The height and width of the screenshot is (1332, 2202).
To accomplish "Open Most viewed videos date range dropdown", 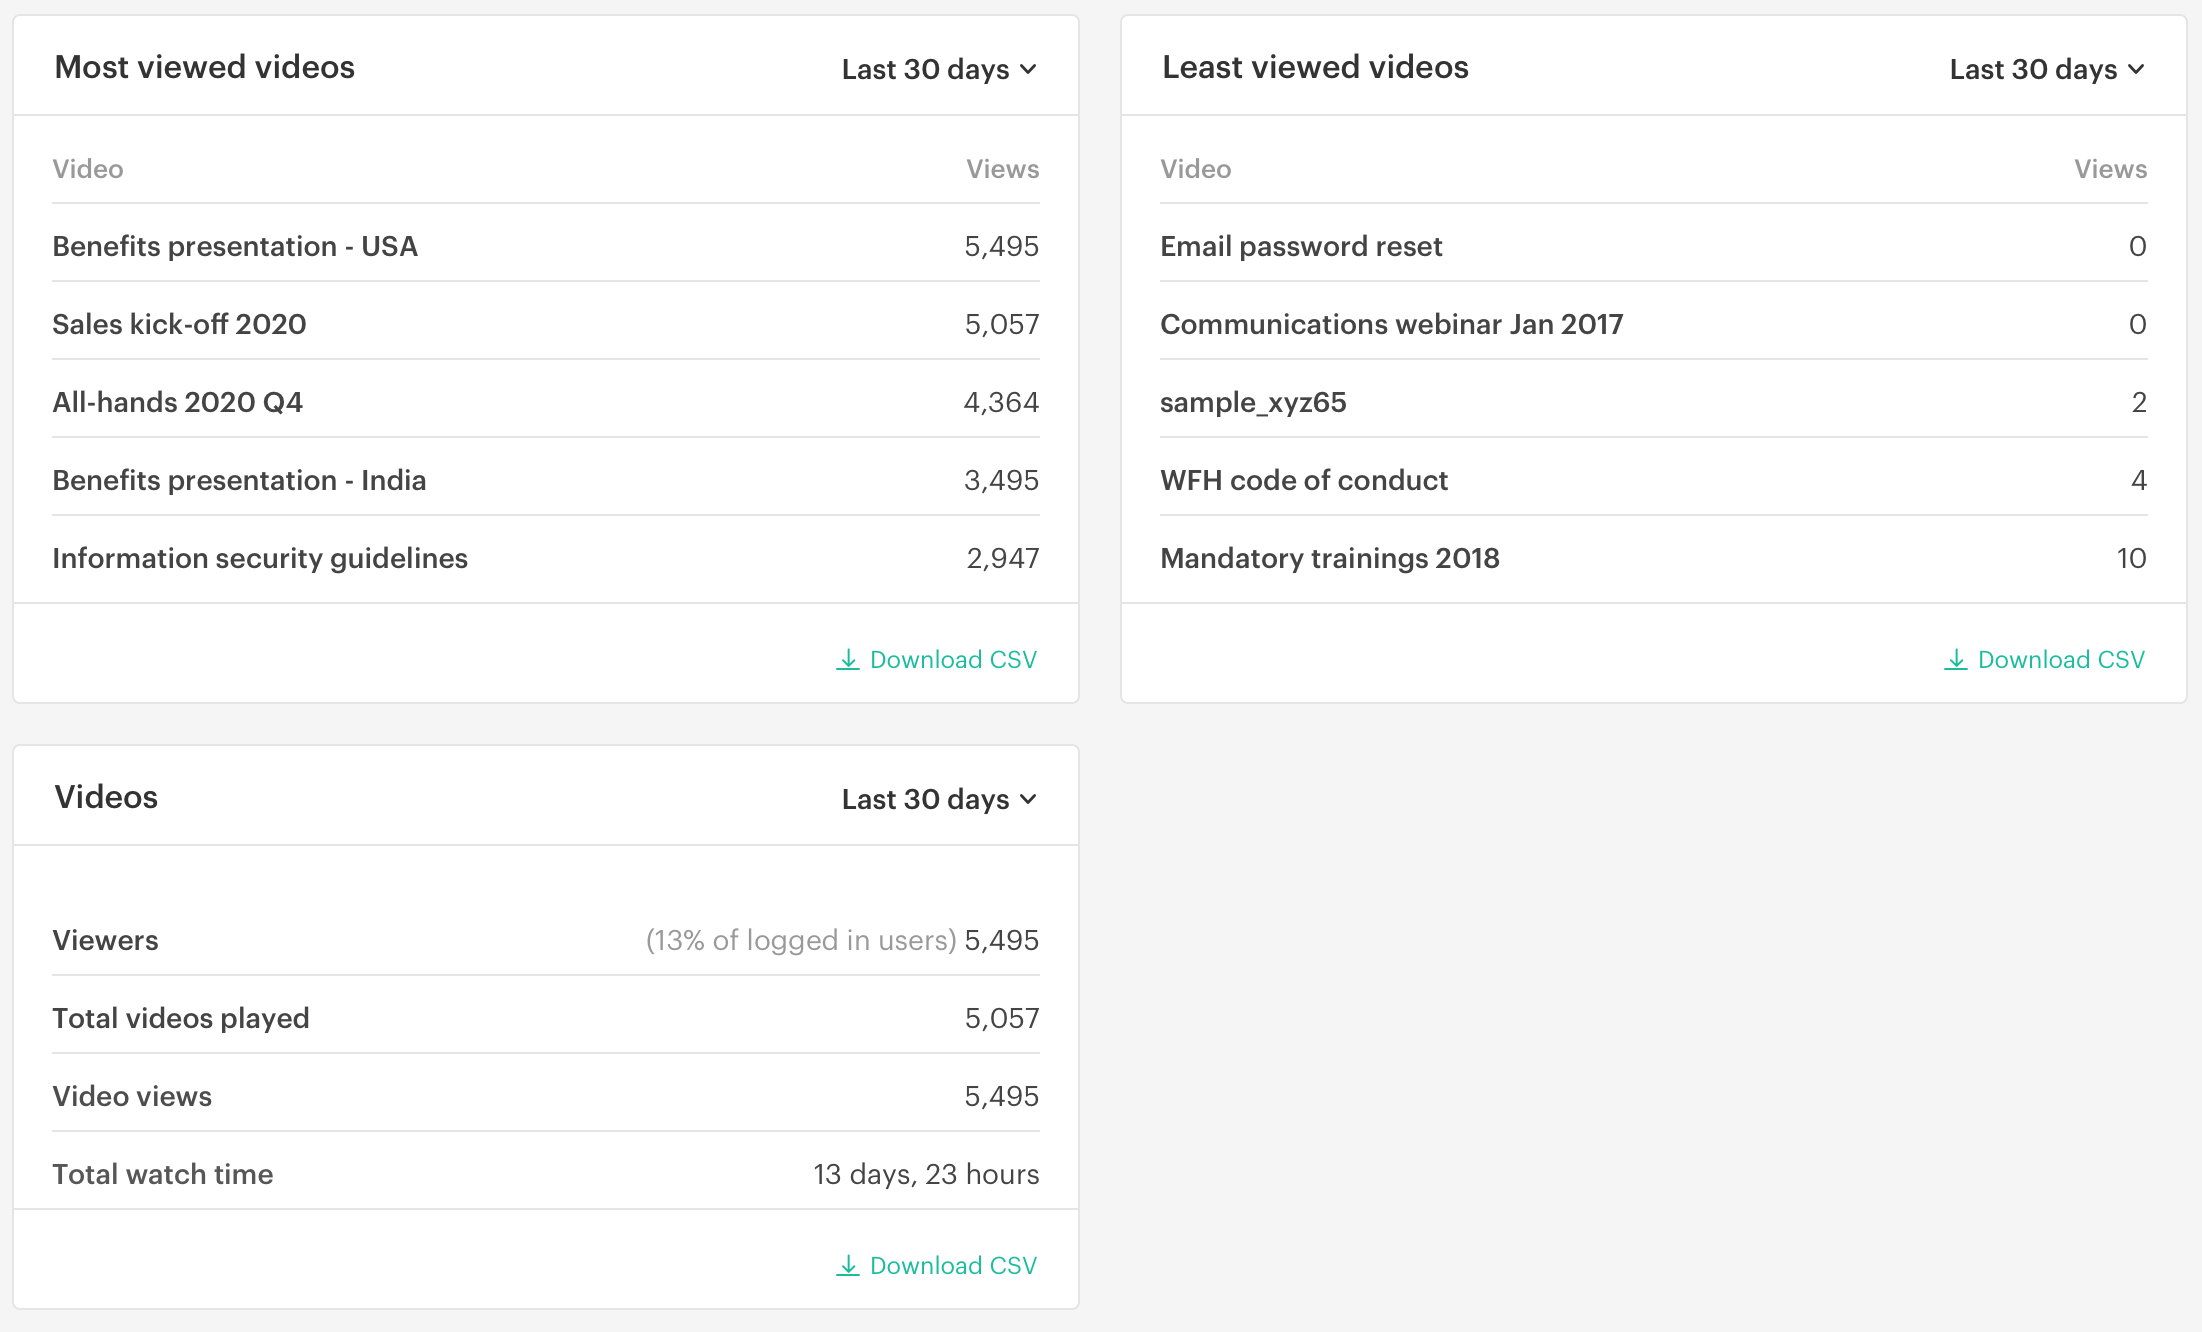I will click(x=939, y=69).
